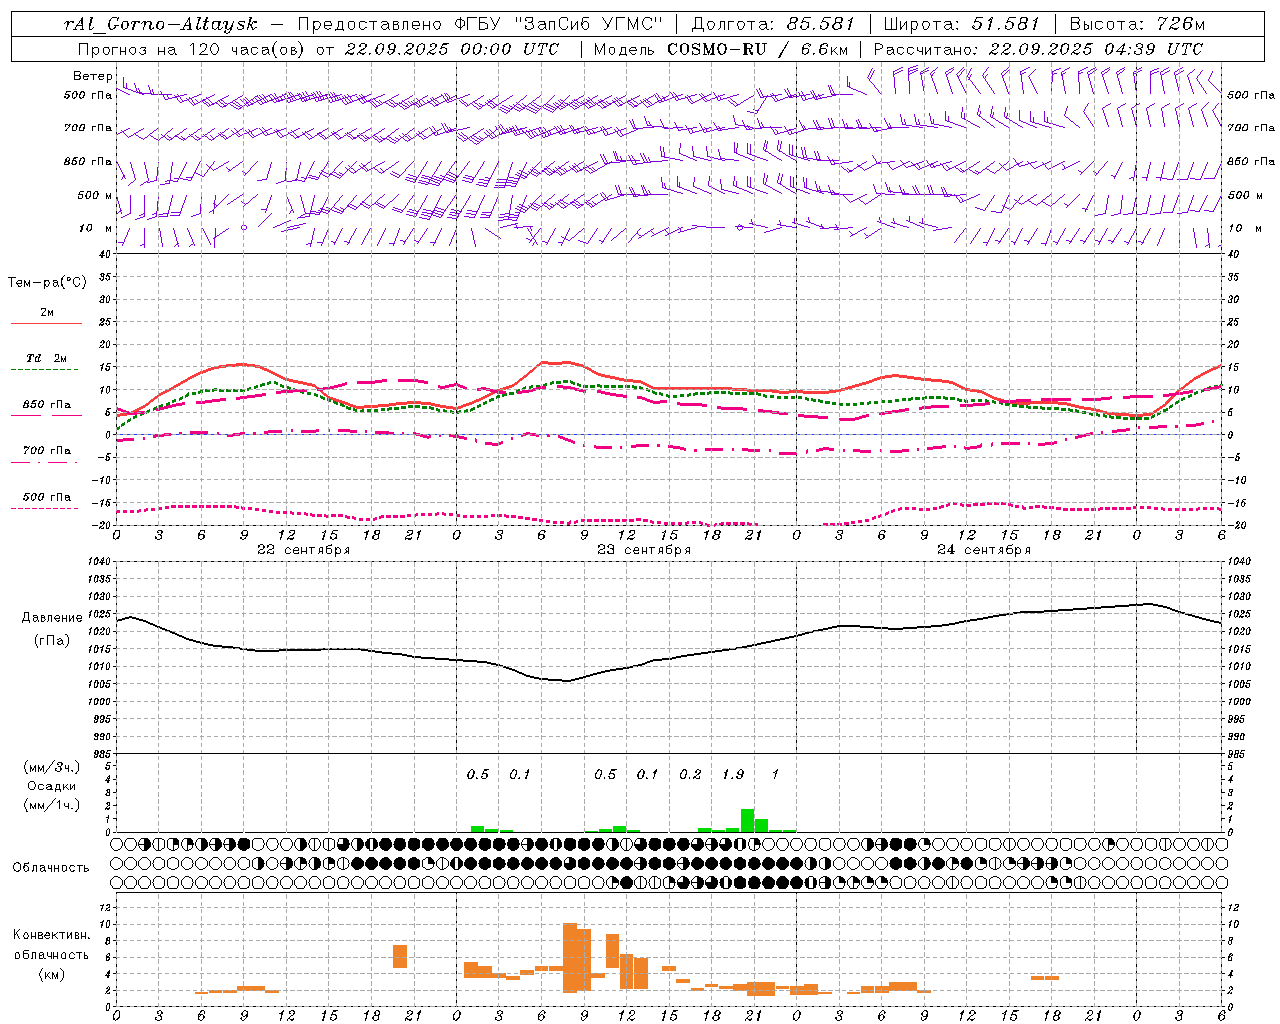
Task: Click the date label 24 сентября
Action: point(984,550)
